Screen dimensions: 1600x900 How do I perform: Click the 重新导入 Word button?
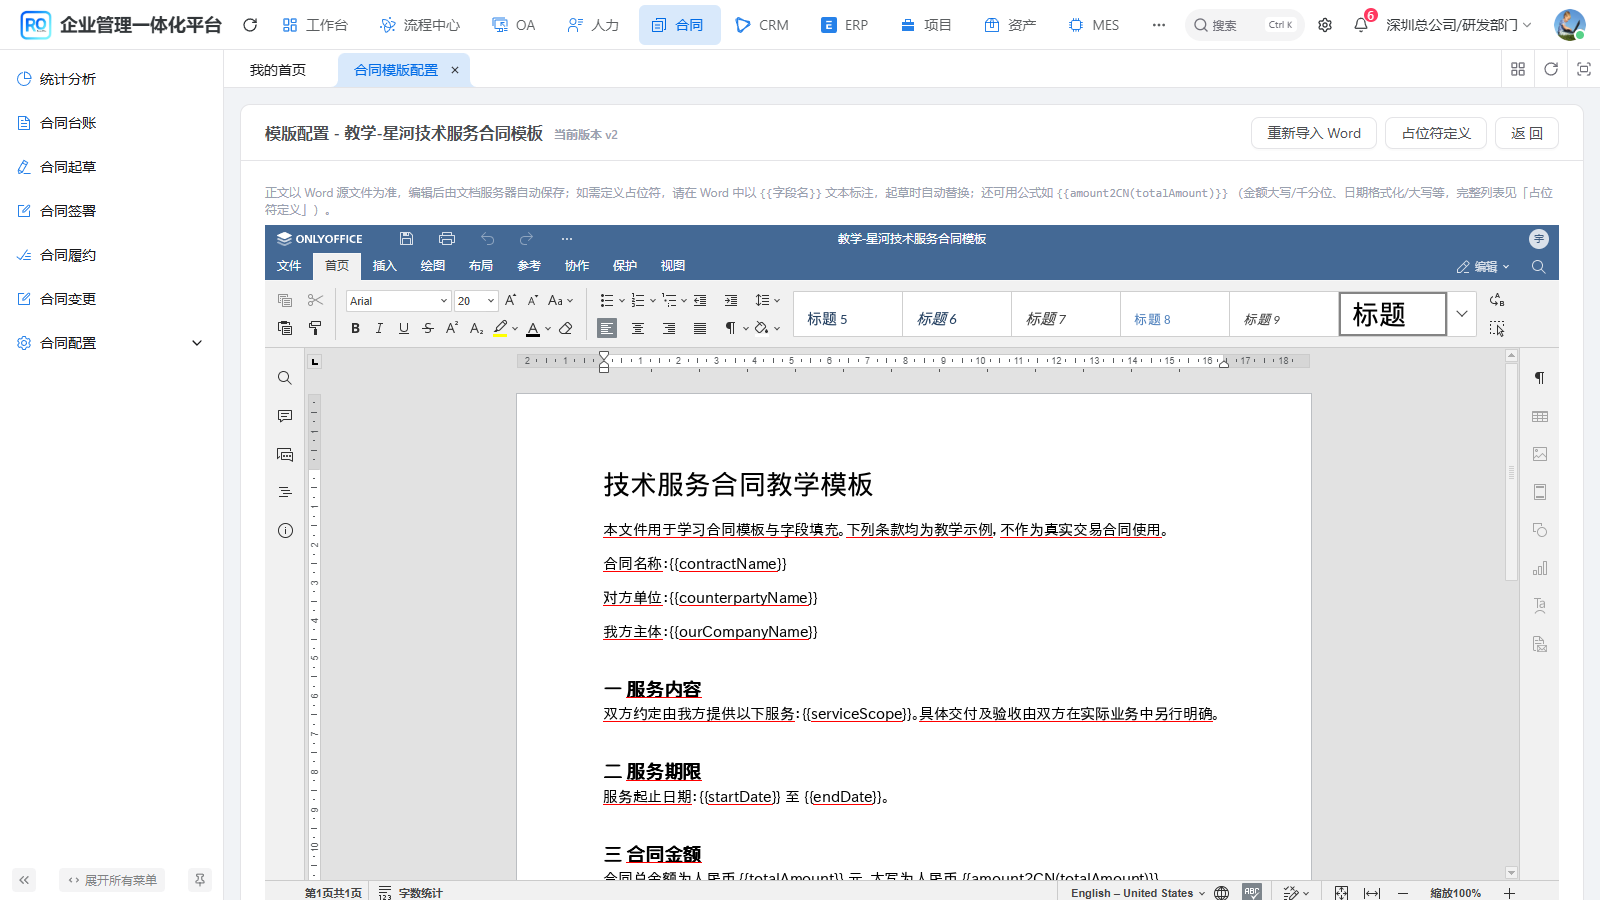pos(1314,133)
